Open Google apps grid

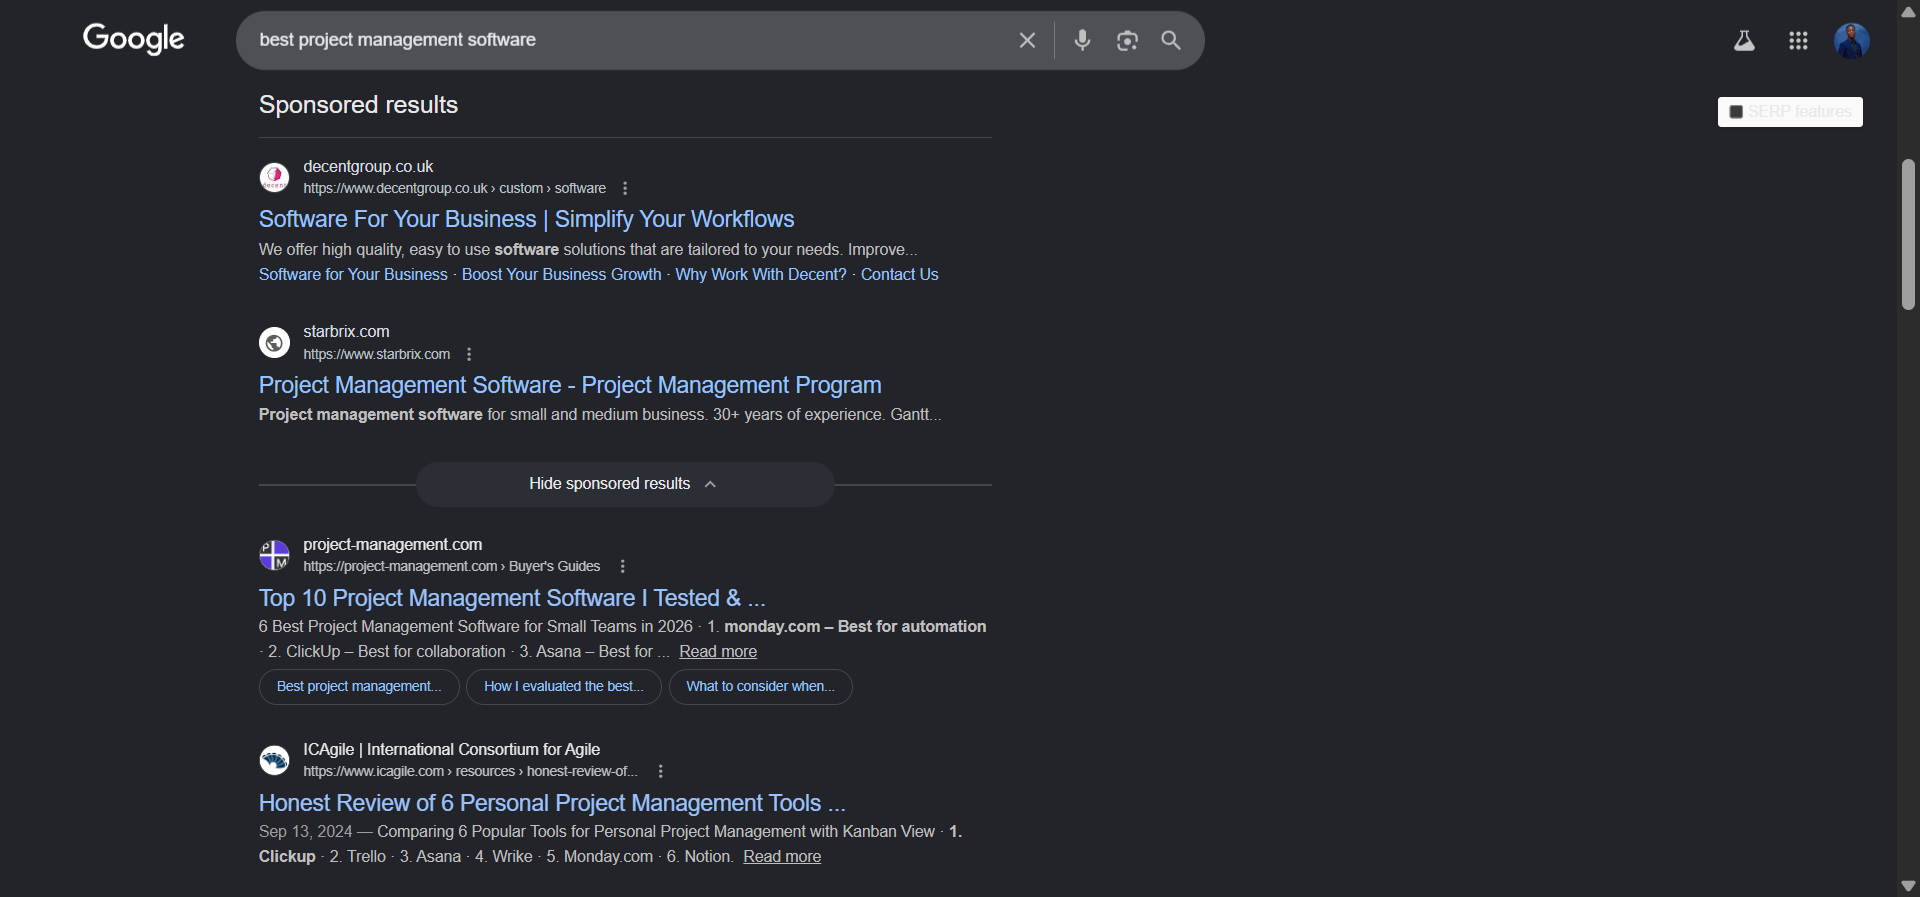click(x=1798, y=41)
